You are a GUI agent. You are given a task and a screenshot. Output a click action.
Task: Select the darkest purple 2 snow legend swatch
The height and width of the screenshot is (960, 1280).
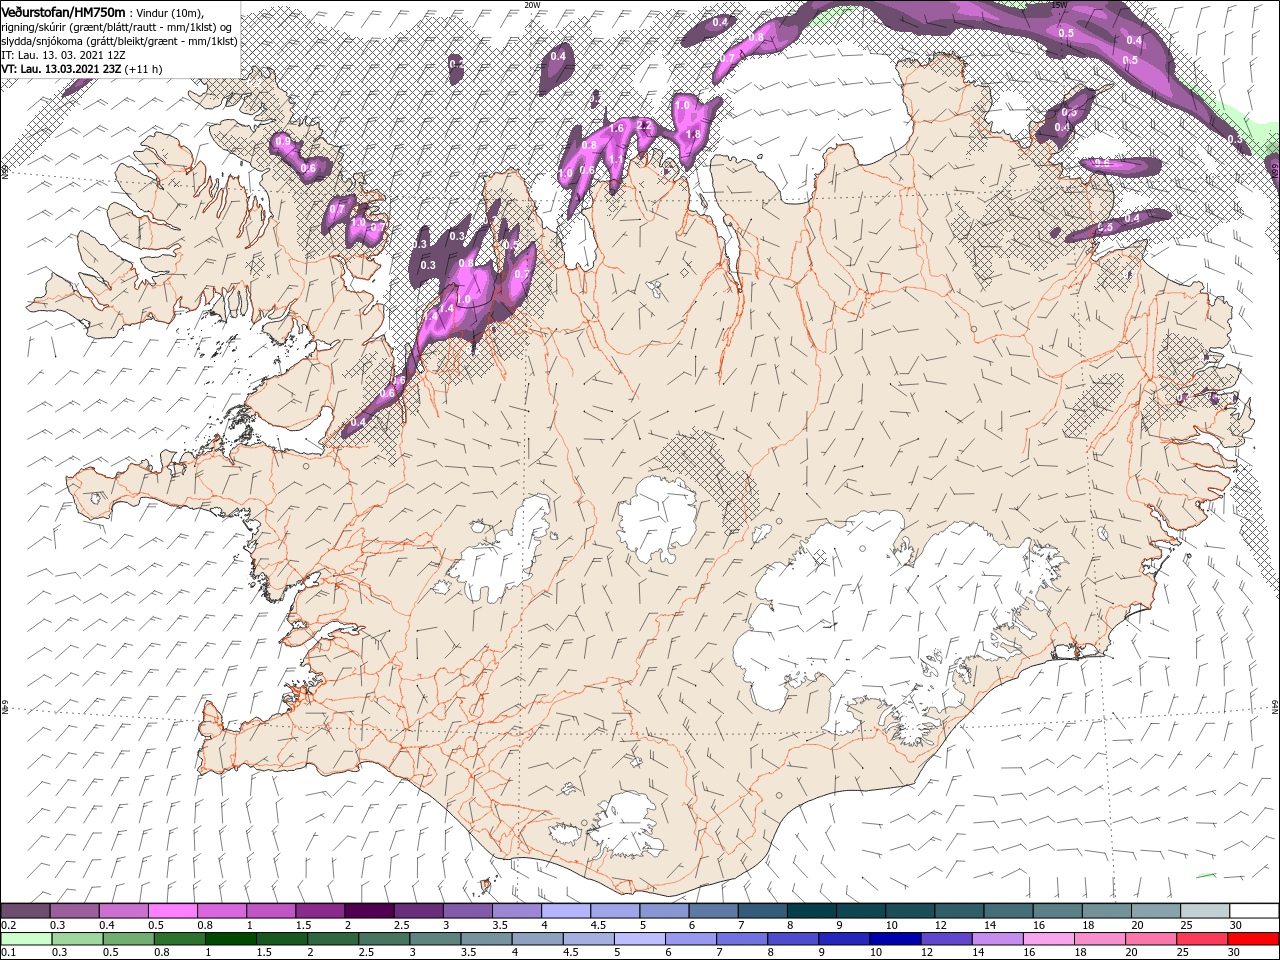(x=370, y=911)
